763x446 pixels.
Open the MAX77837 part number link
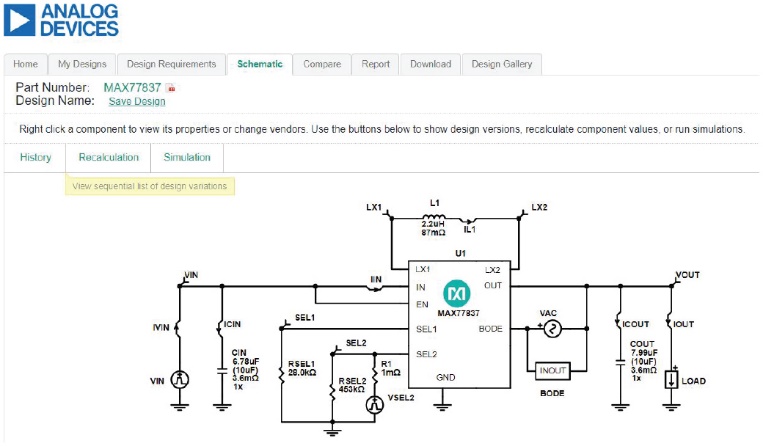[x=132, y=88]
